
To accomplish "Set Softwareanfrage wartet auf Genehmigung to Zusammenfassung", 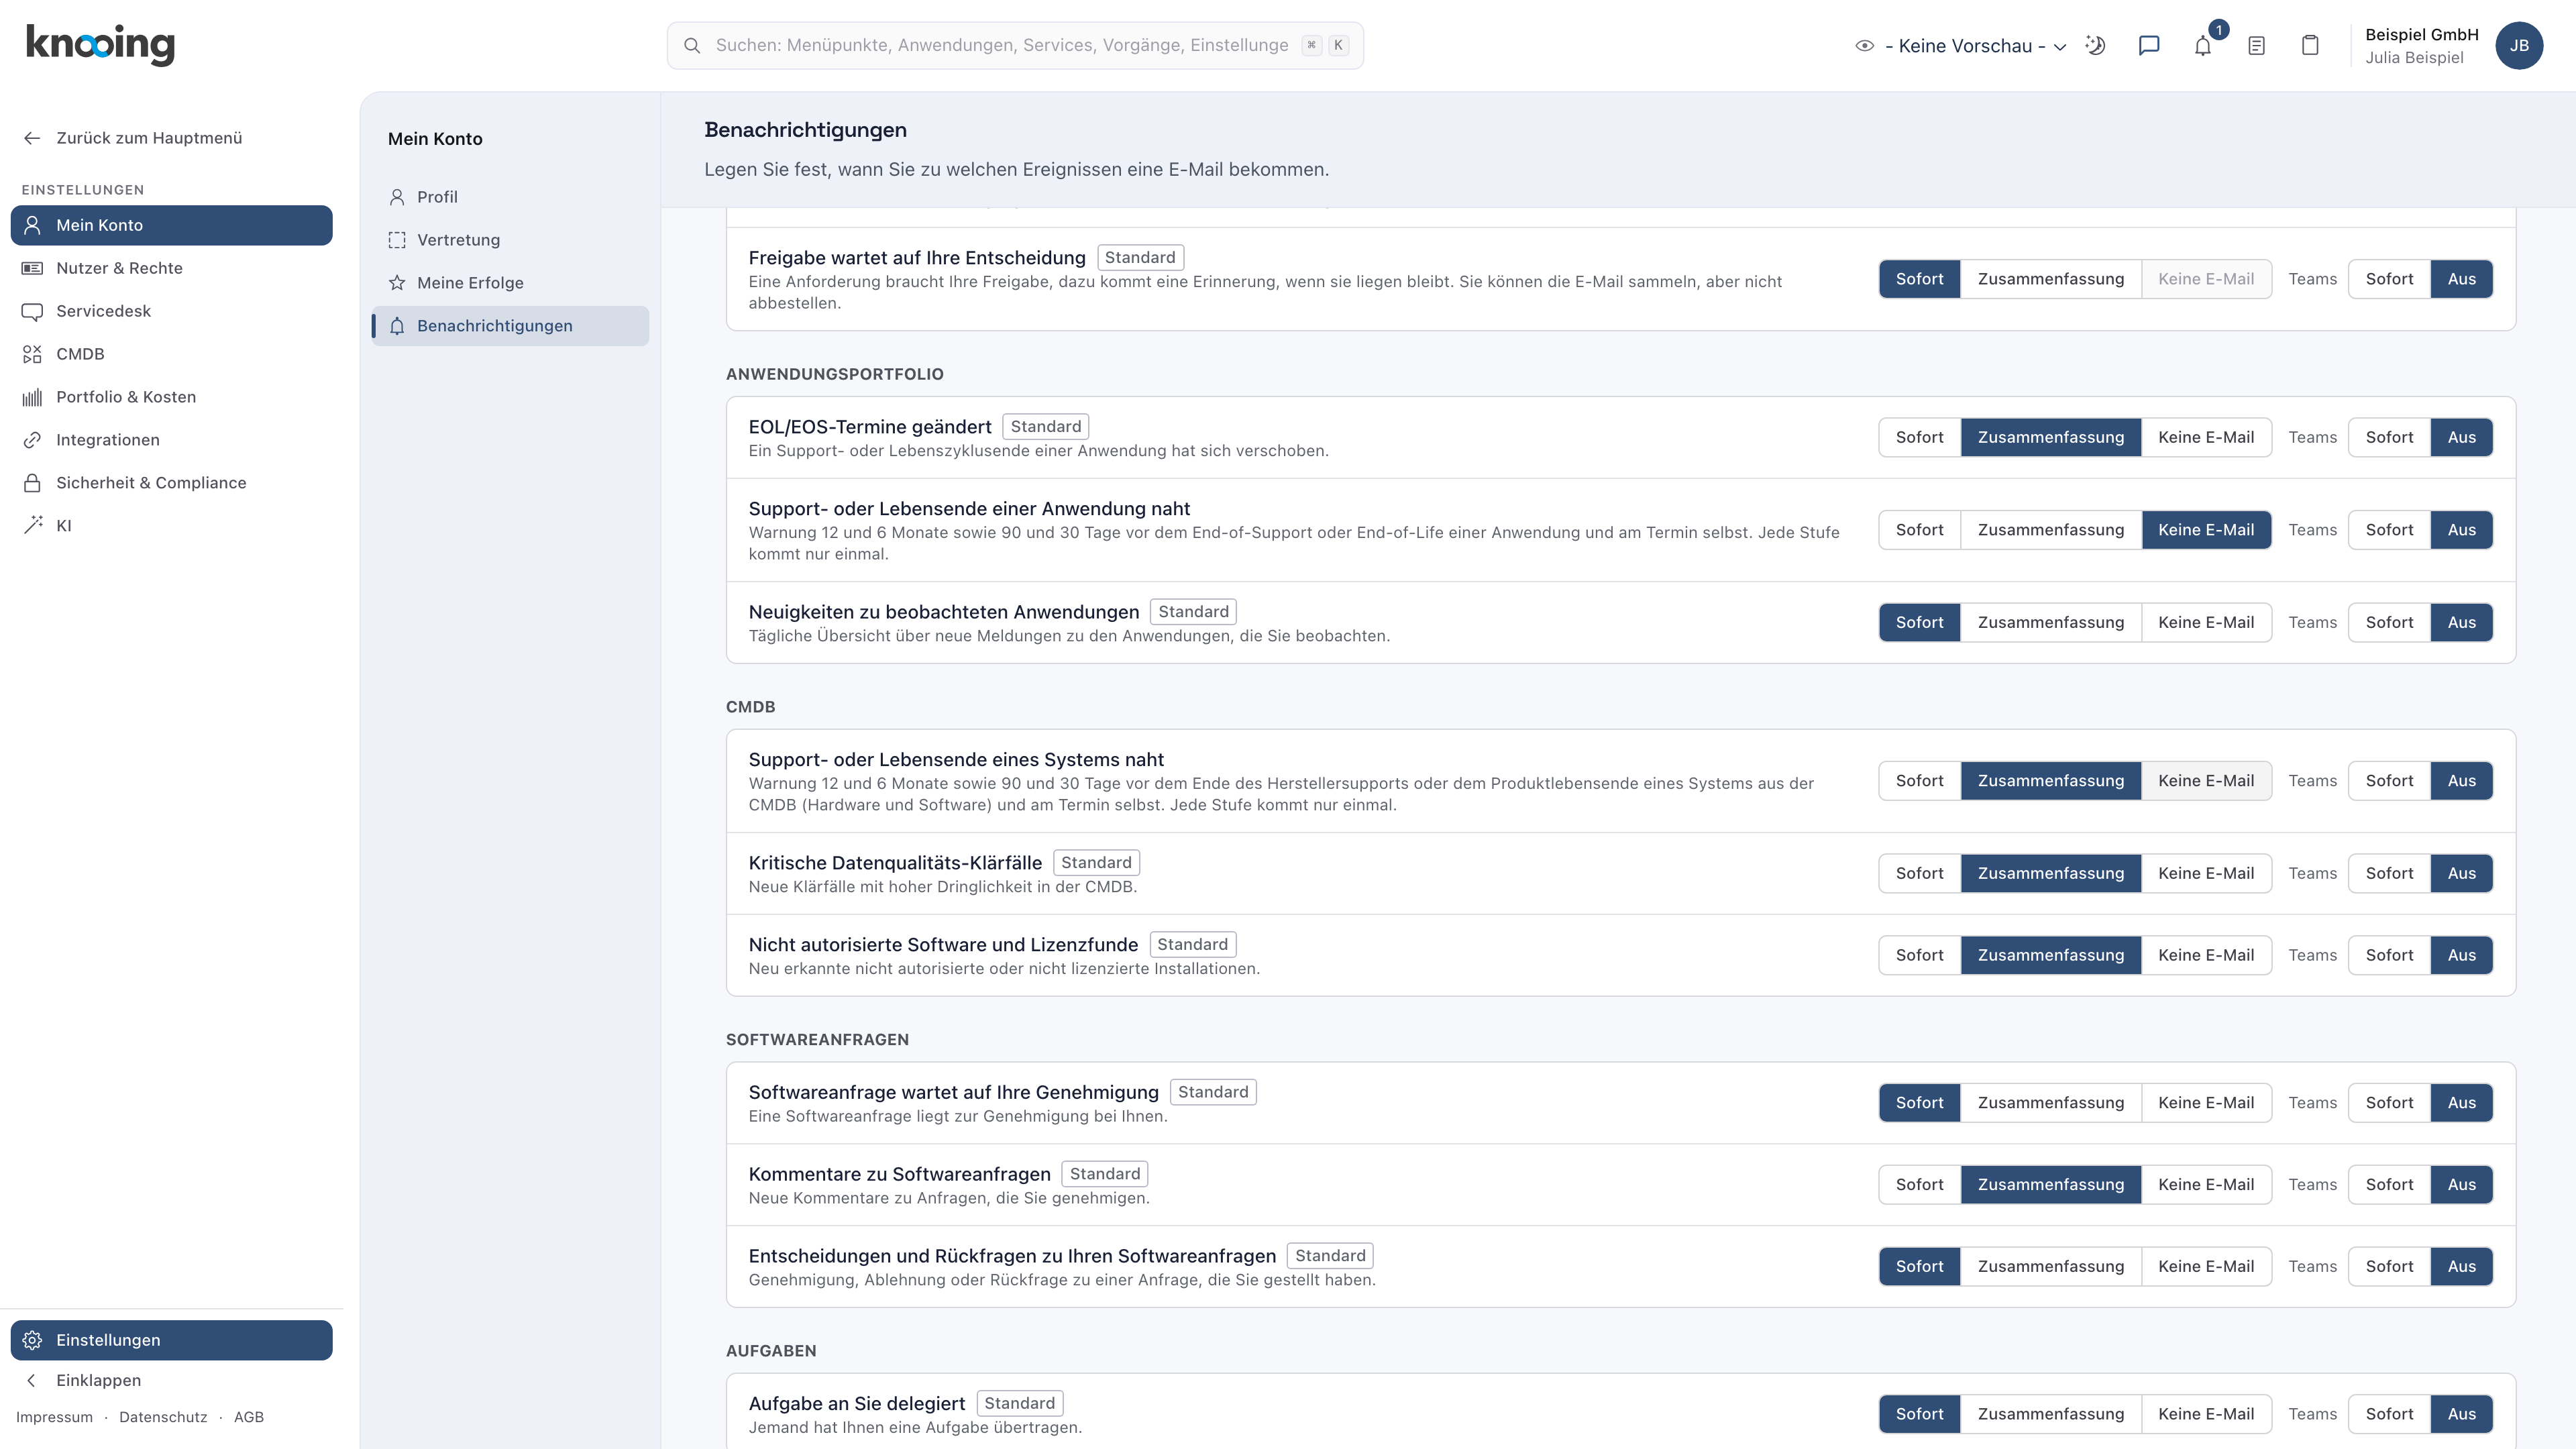I will (2050, 1102).
